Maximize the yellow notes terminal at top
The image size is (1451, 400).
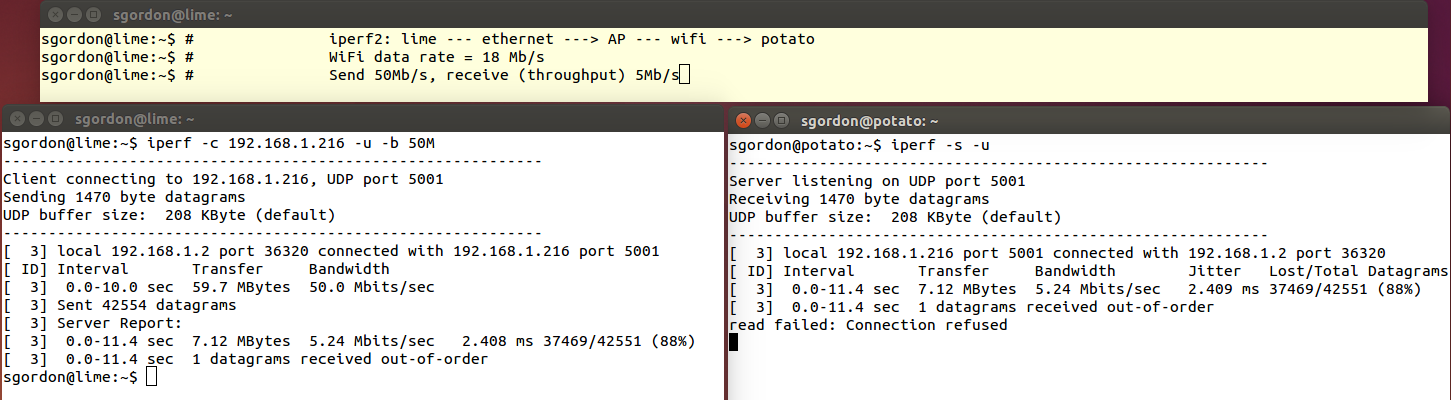(93, 15)
